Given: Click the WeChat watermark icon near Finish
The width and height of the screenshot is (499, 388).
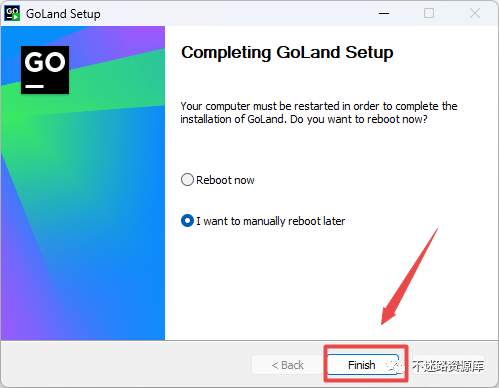Looking at the screenshot, I should 396,365.
